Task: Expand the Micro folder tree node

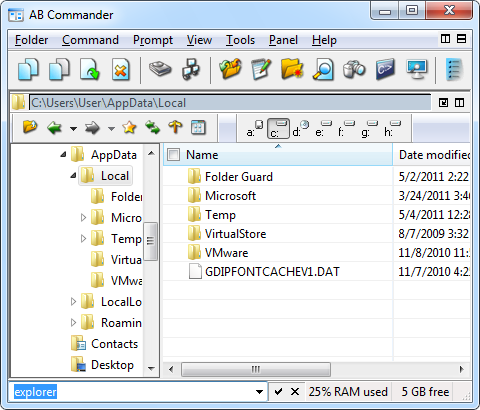Action: 83,218
